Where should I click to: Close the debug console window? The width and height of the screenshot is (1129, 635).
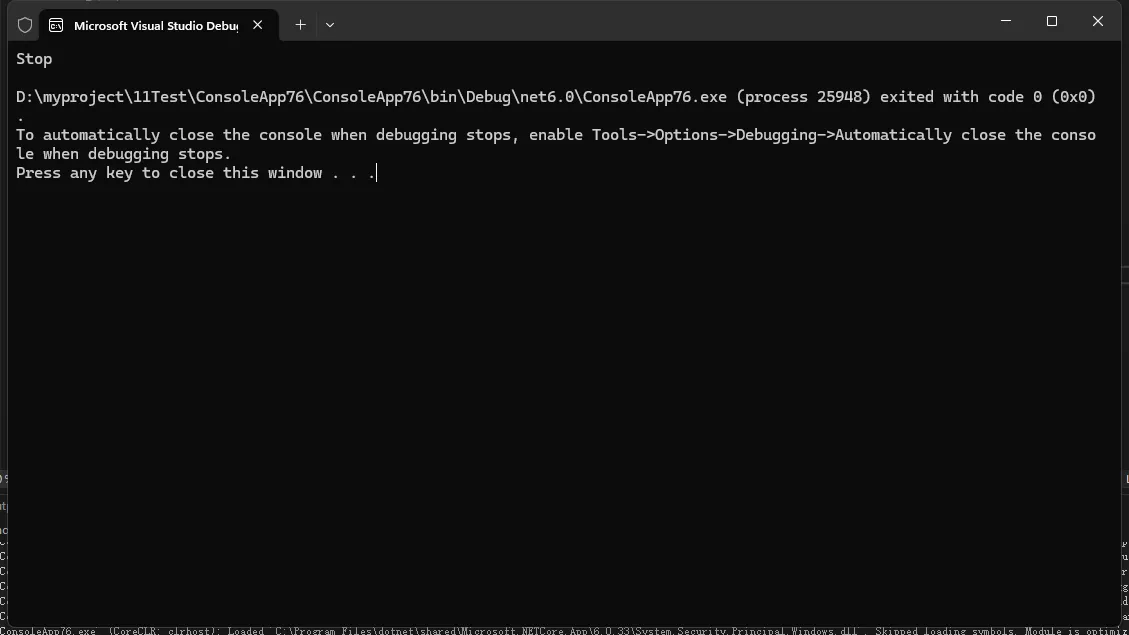[1098, 21]
